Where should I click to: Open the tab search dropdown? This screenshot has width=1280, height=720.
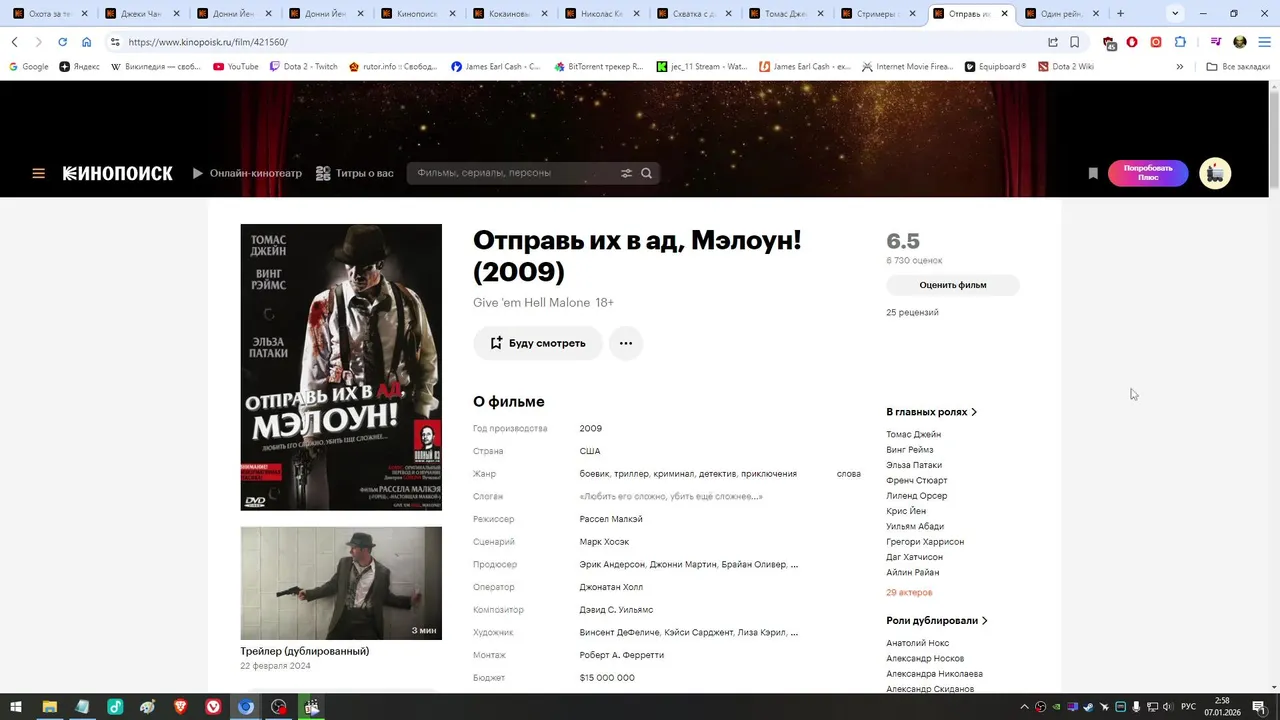coord(1175,14)
